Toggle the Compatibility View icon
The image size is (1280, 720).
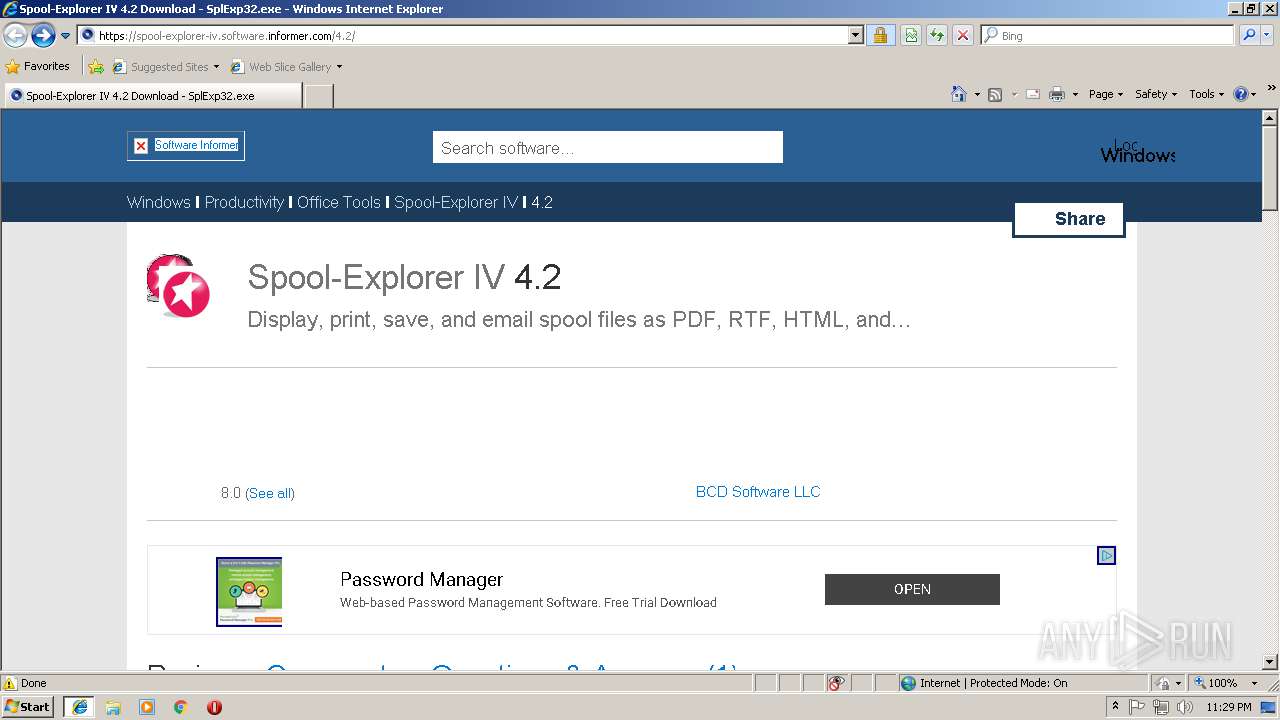911,35
